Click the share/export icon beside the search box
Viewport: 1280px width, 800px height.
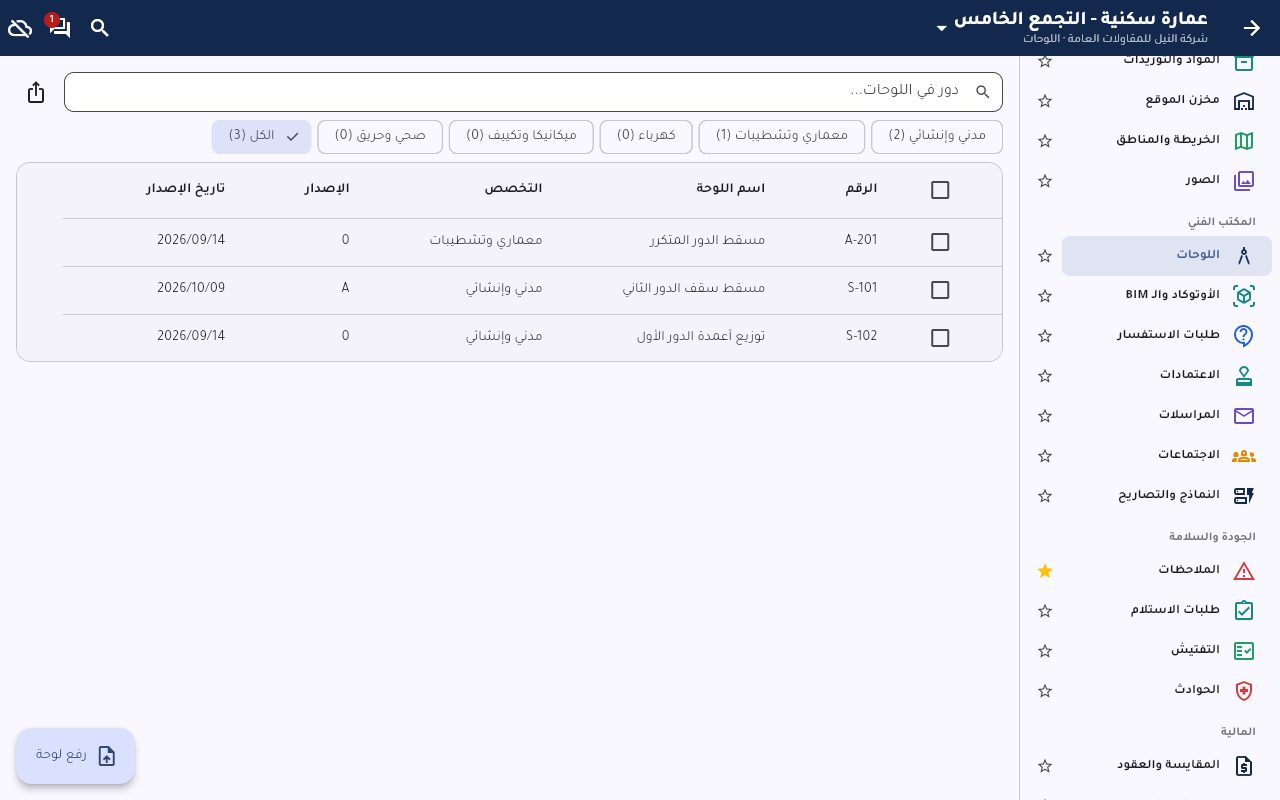pos(36,92)
